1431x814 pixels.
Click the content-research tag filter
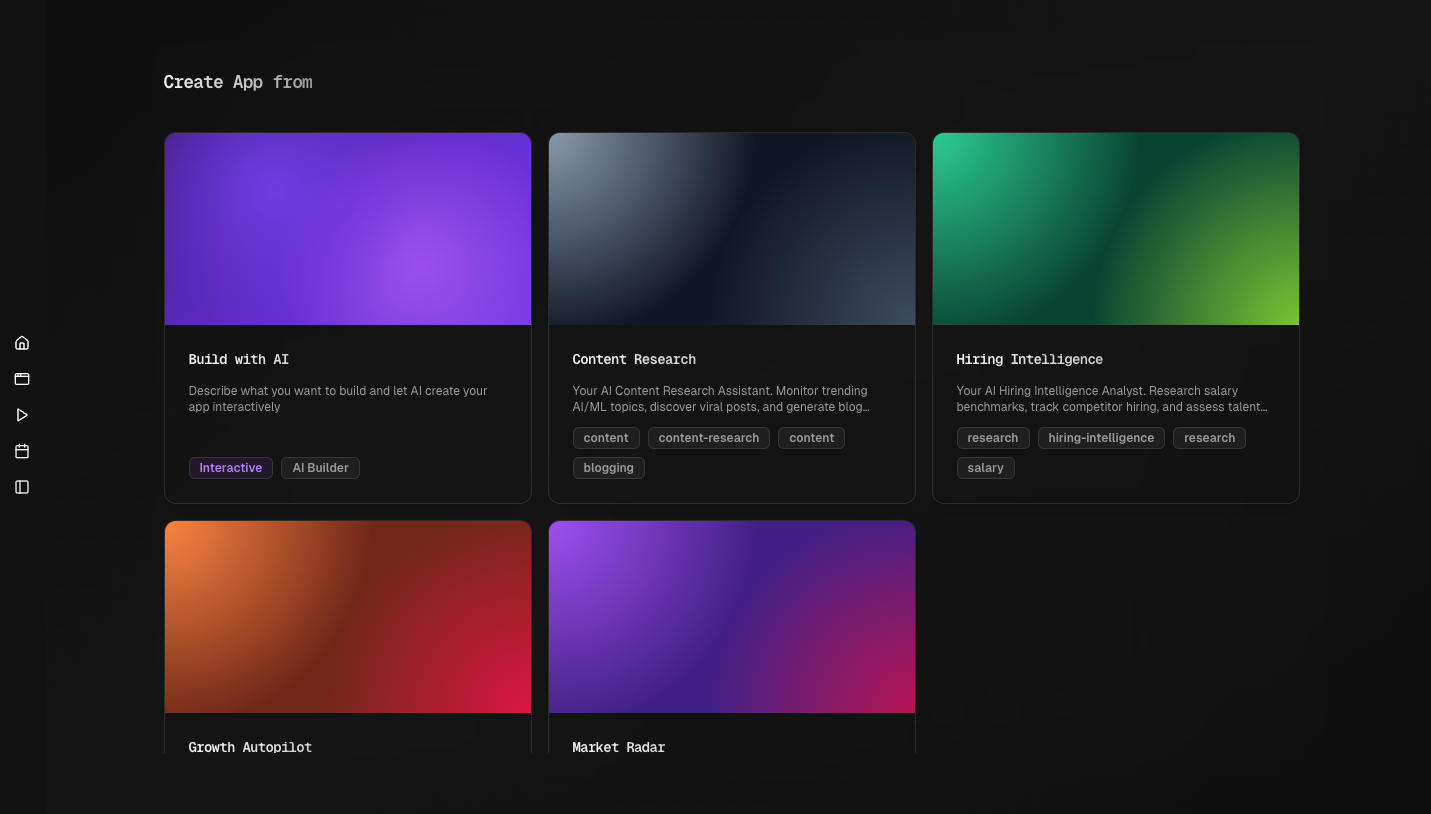click(708, 437)
